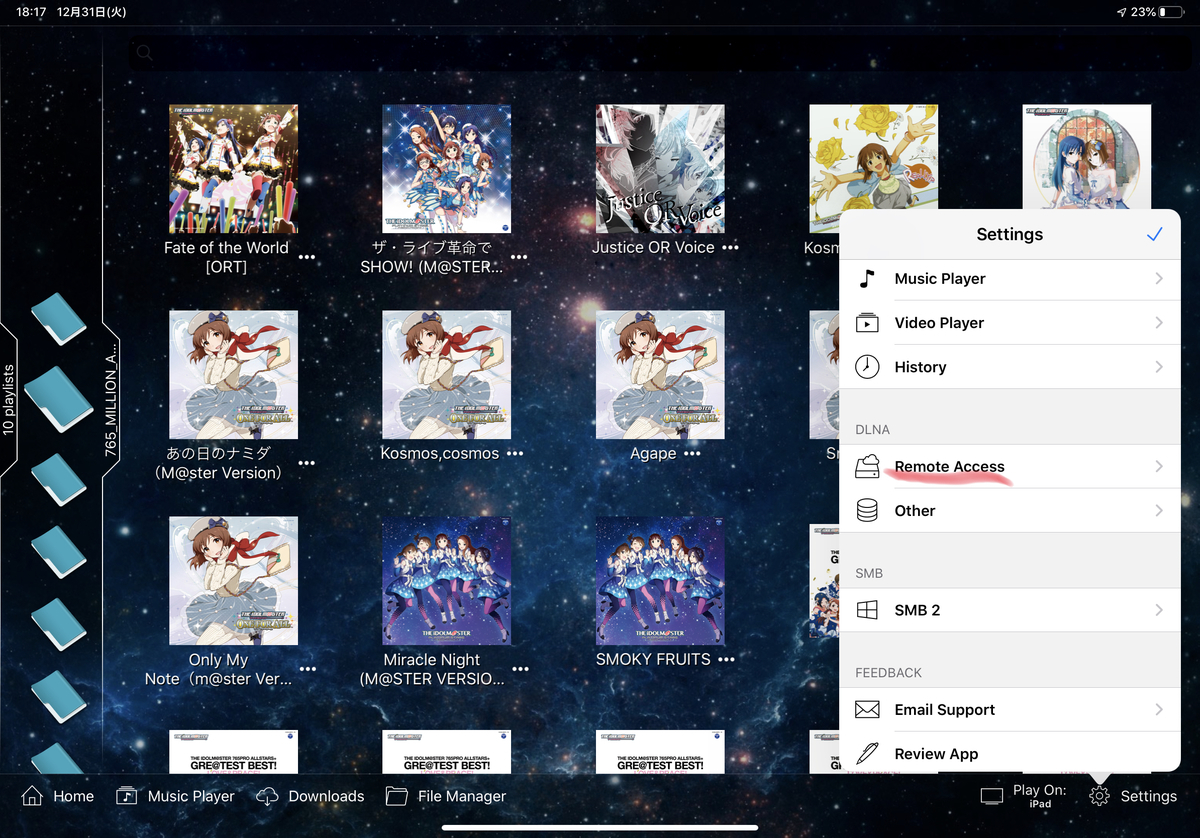1200x838 pixels.
Task: Tap the Review App pen icon
Action: (867, 753)
